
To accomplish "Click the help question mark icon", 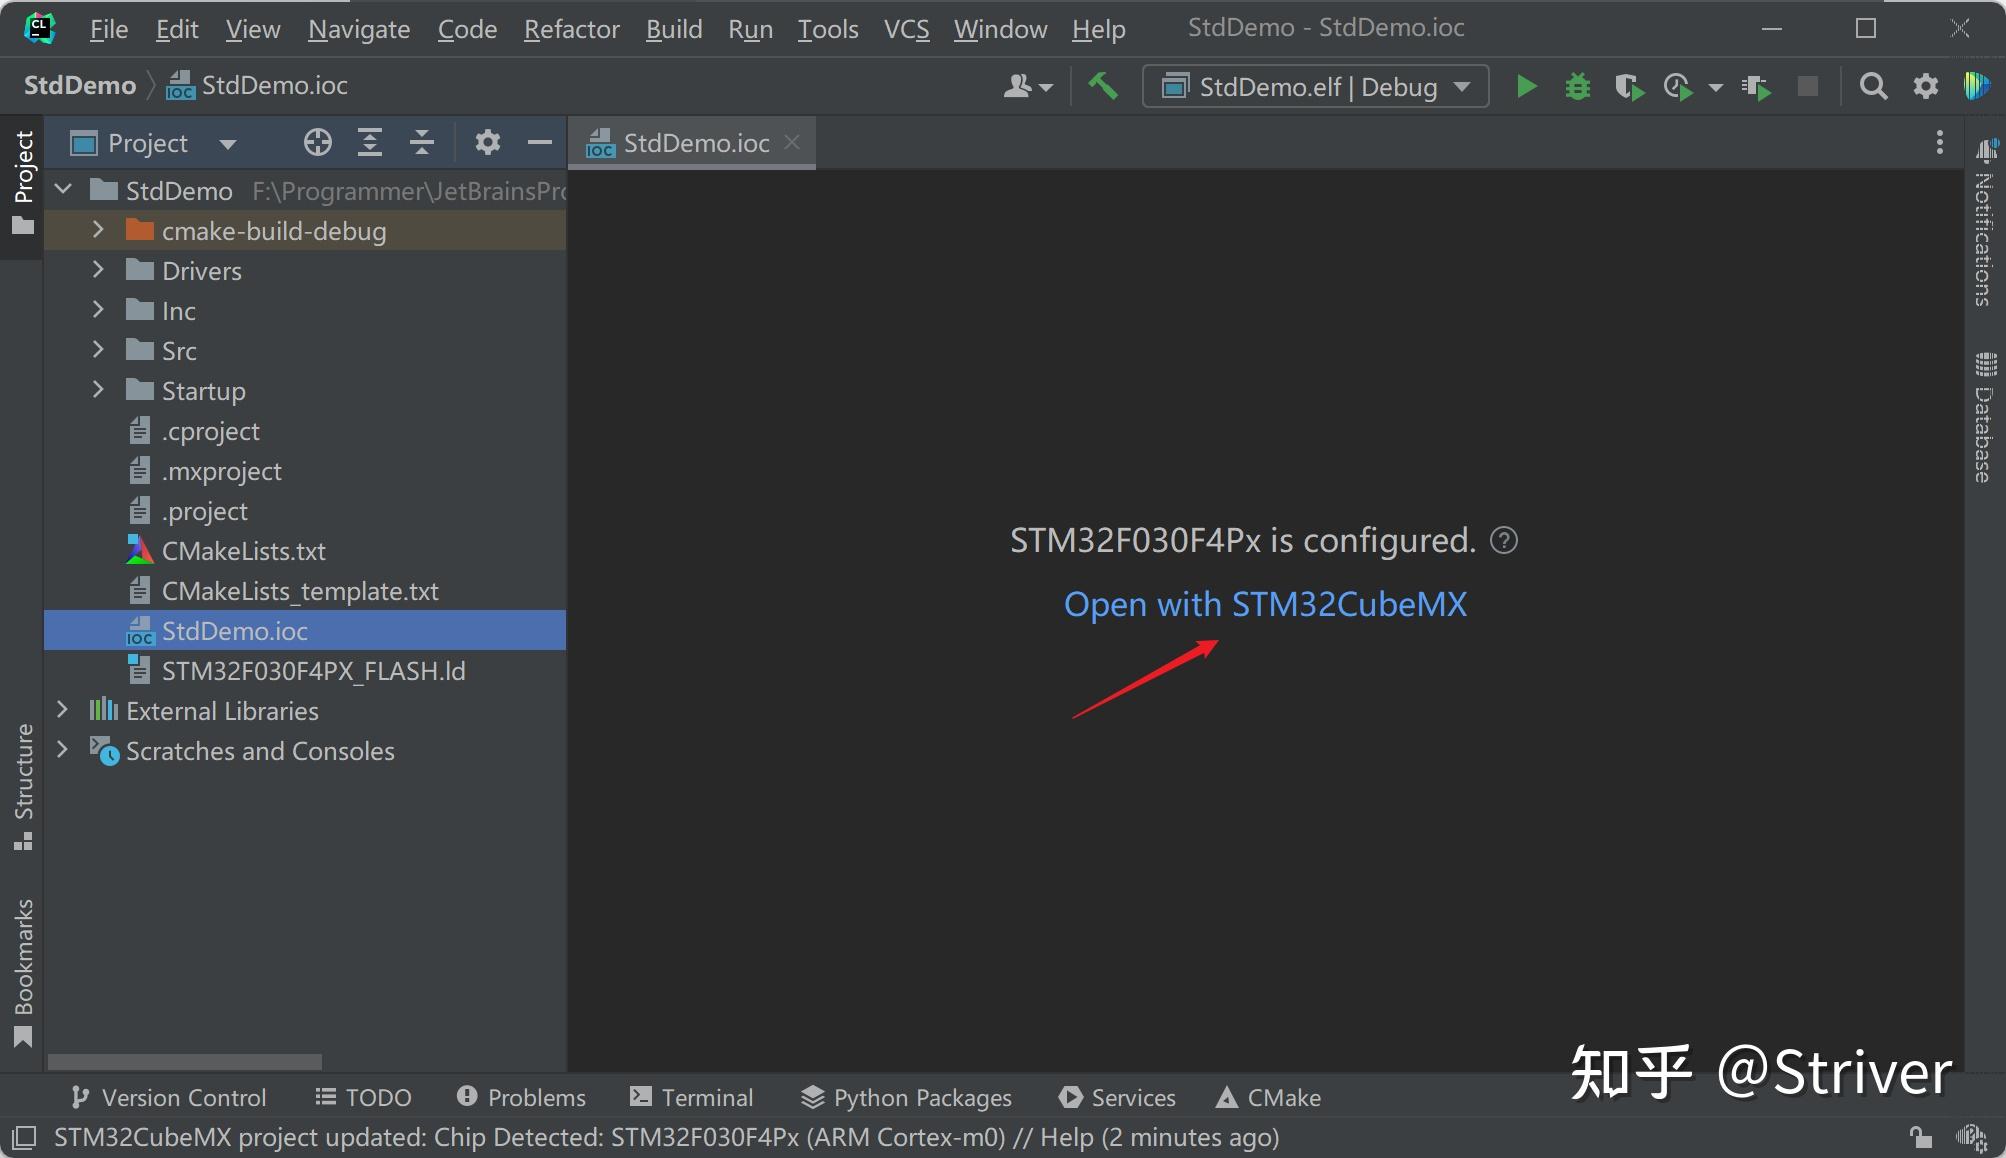I will (x=1504, y=541).
